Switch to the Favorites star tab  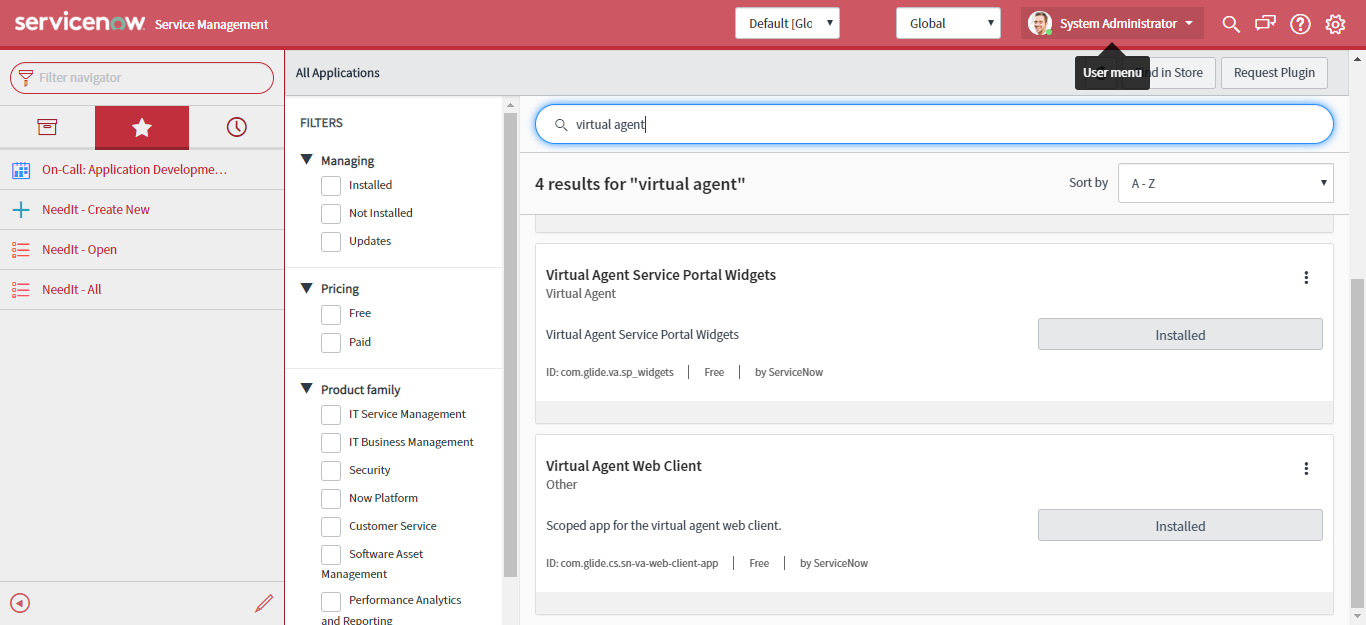[x=141, y=126]
